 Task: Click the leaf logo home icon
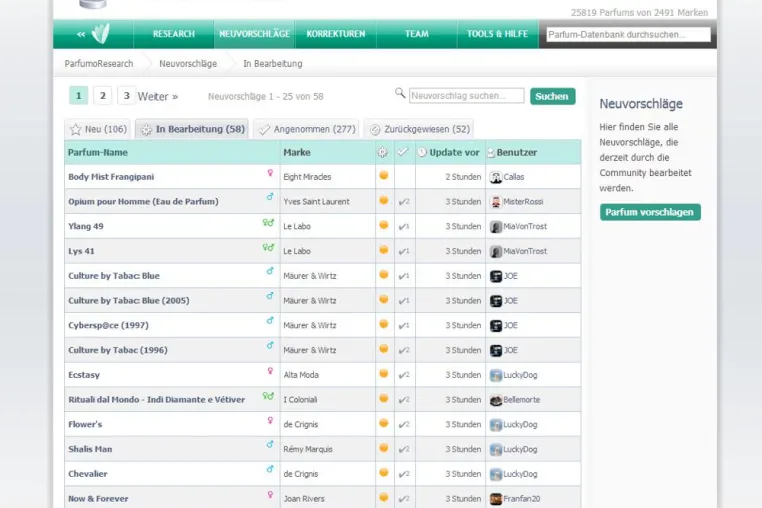click(x=101, y=34)
